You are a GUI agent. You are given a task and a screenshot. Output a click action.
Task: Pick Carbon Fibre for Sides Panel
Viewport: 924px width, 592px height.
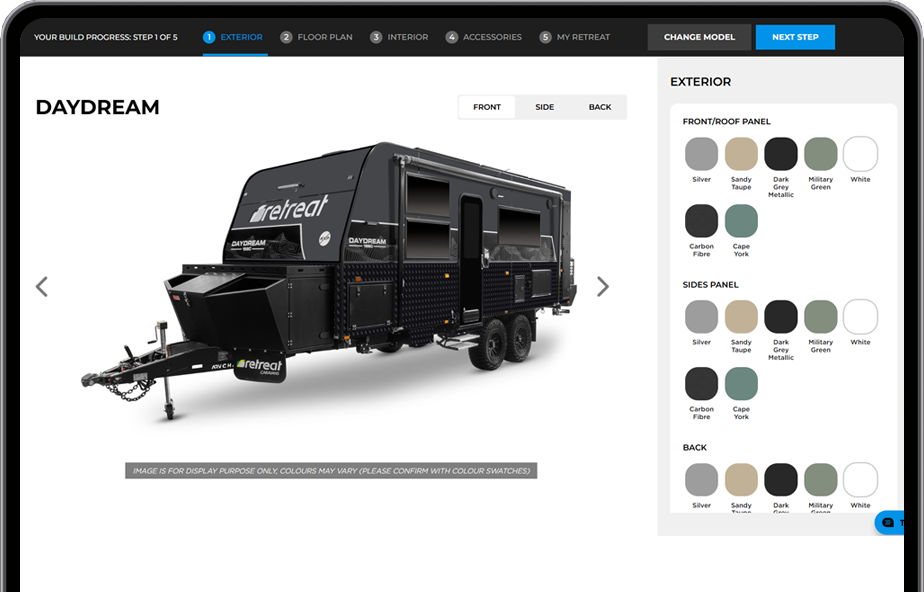[x=701, y=383]
